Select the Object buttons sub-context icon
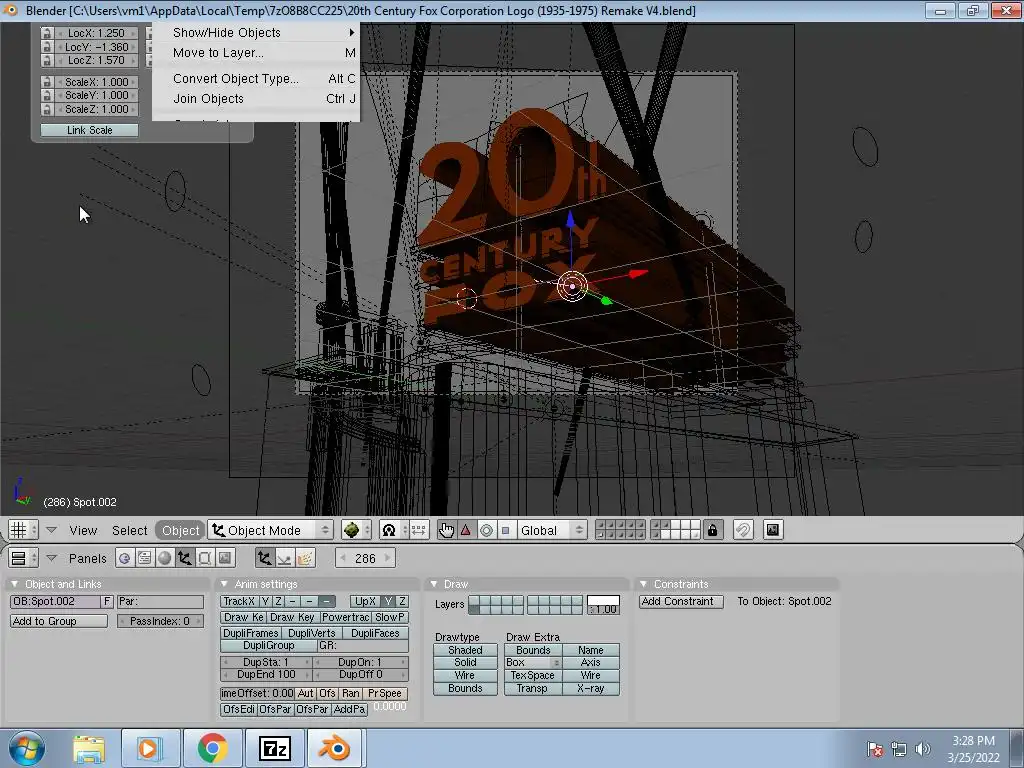Viewport: 1024px width, 768px height. pyautogui.click(x=264, y=558)
